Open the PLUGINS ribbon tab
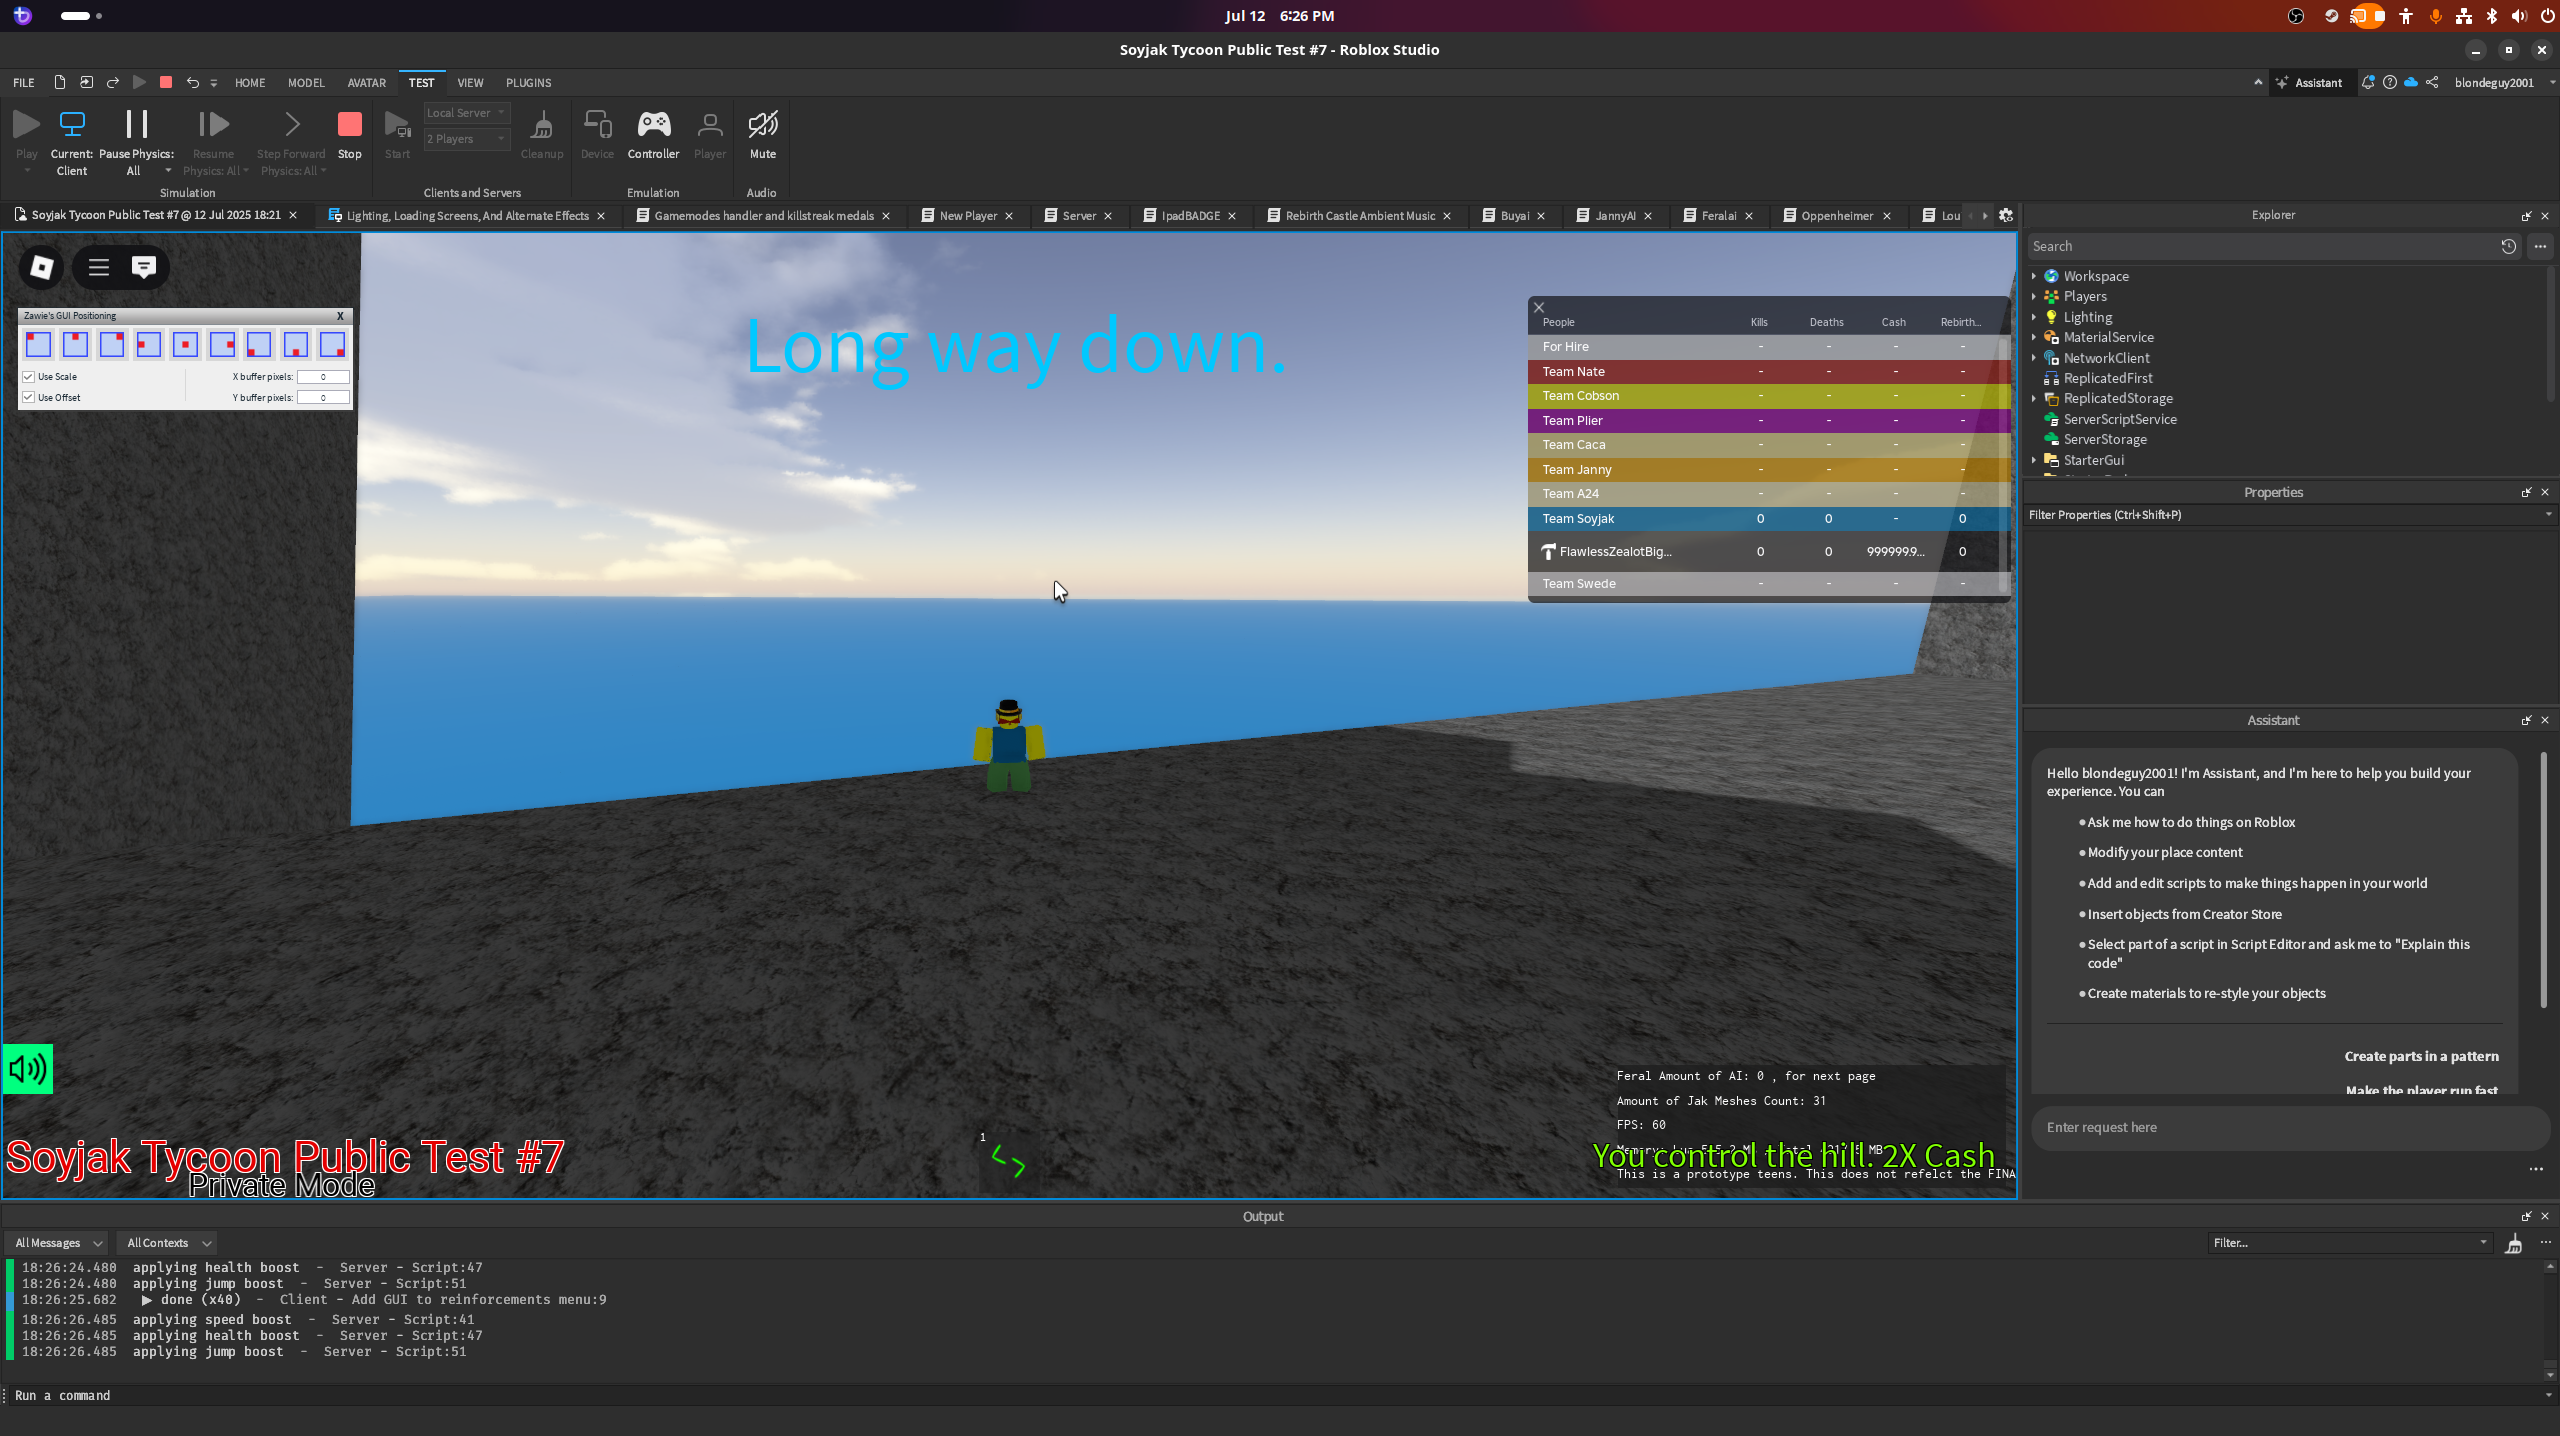The width and height of the screenshot is (2560, 1436). (528, 82)
